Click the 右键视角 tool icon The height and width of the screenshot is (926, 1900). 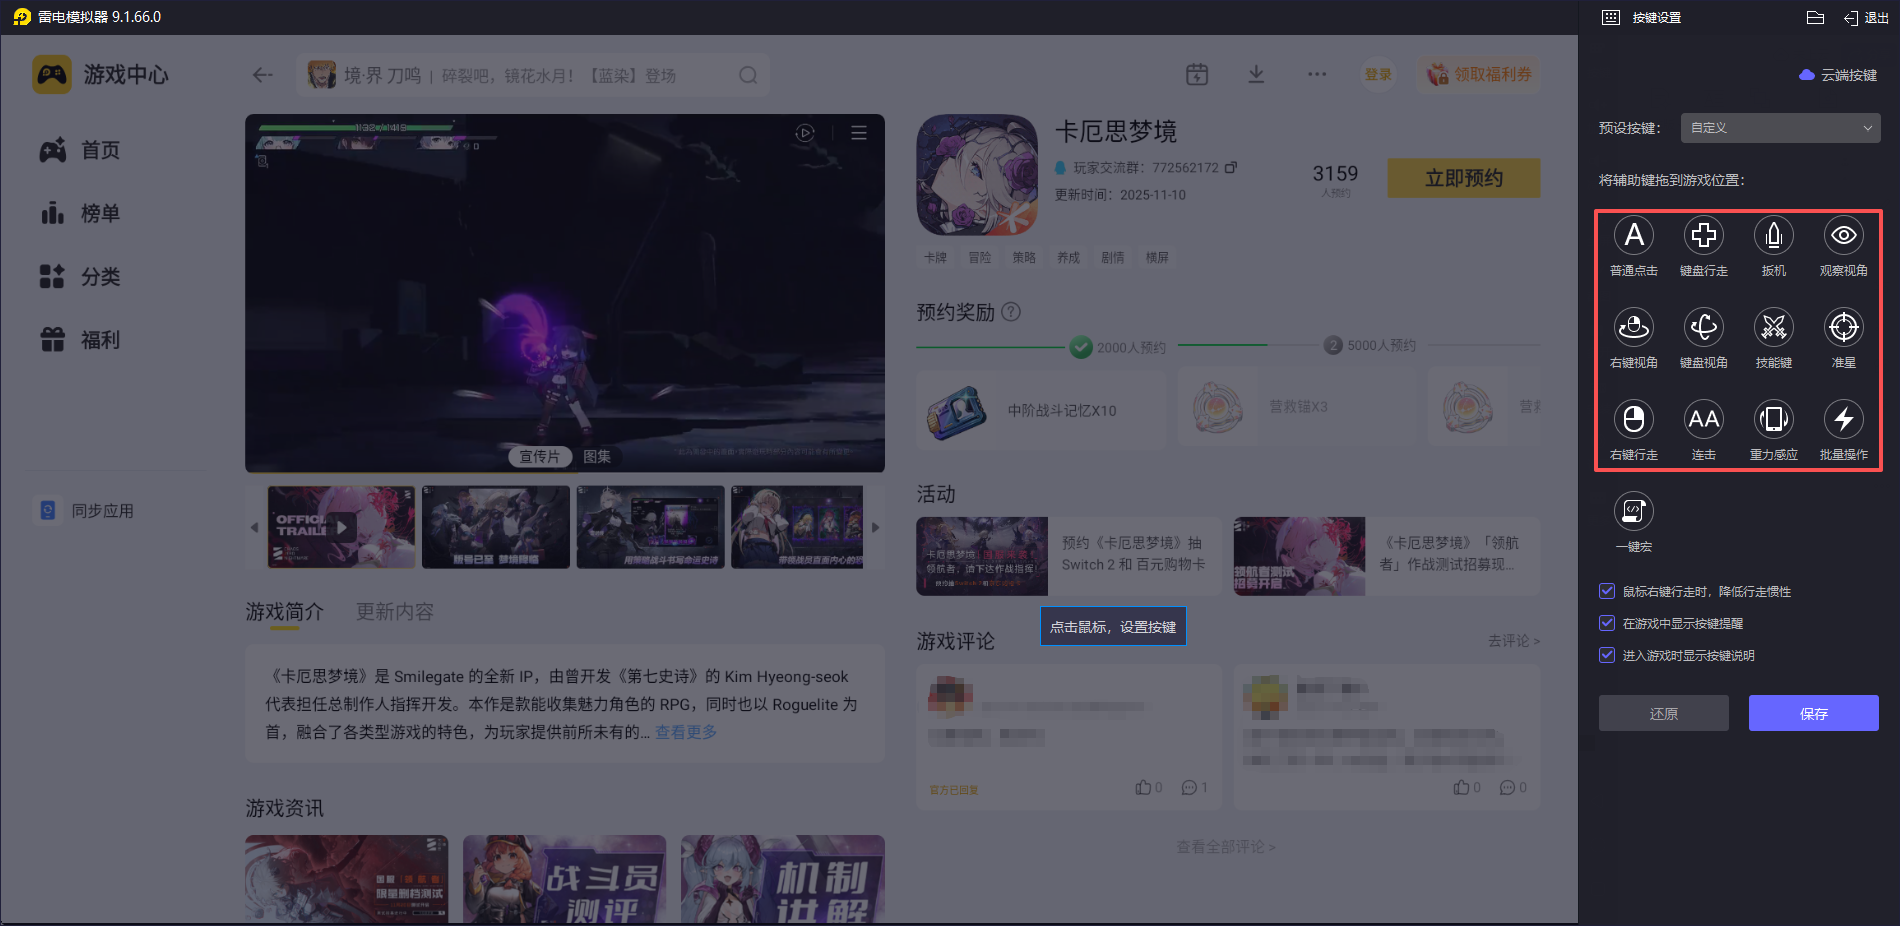coord(1634,327)
